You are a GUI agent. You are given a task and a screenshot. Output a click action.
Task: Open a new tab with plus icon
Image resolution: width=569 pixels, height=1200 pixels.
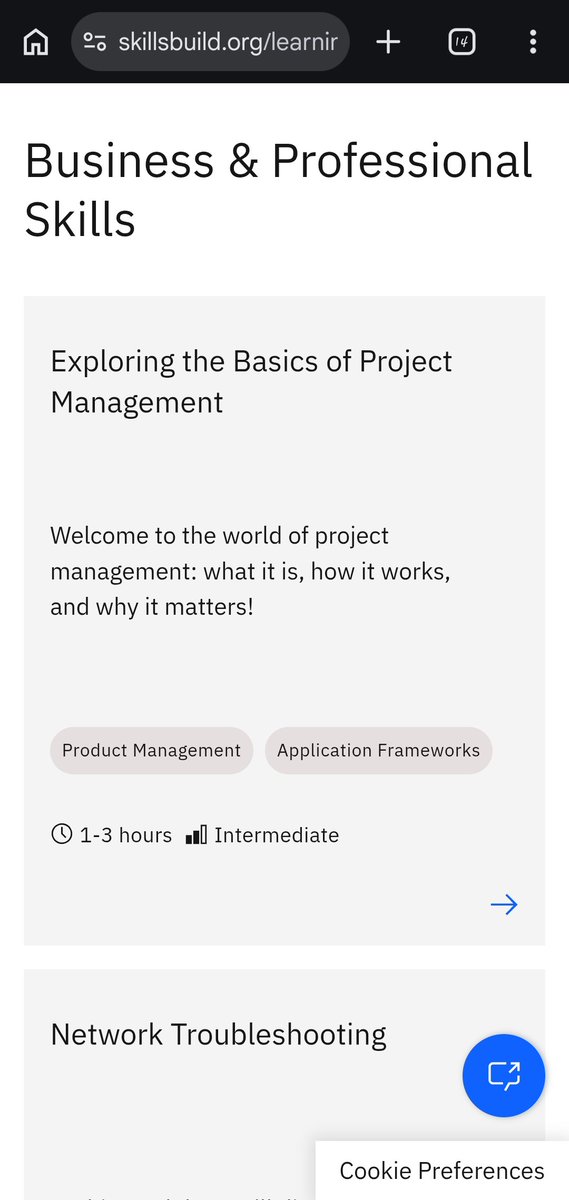[388, 42]
